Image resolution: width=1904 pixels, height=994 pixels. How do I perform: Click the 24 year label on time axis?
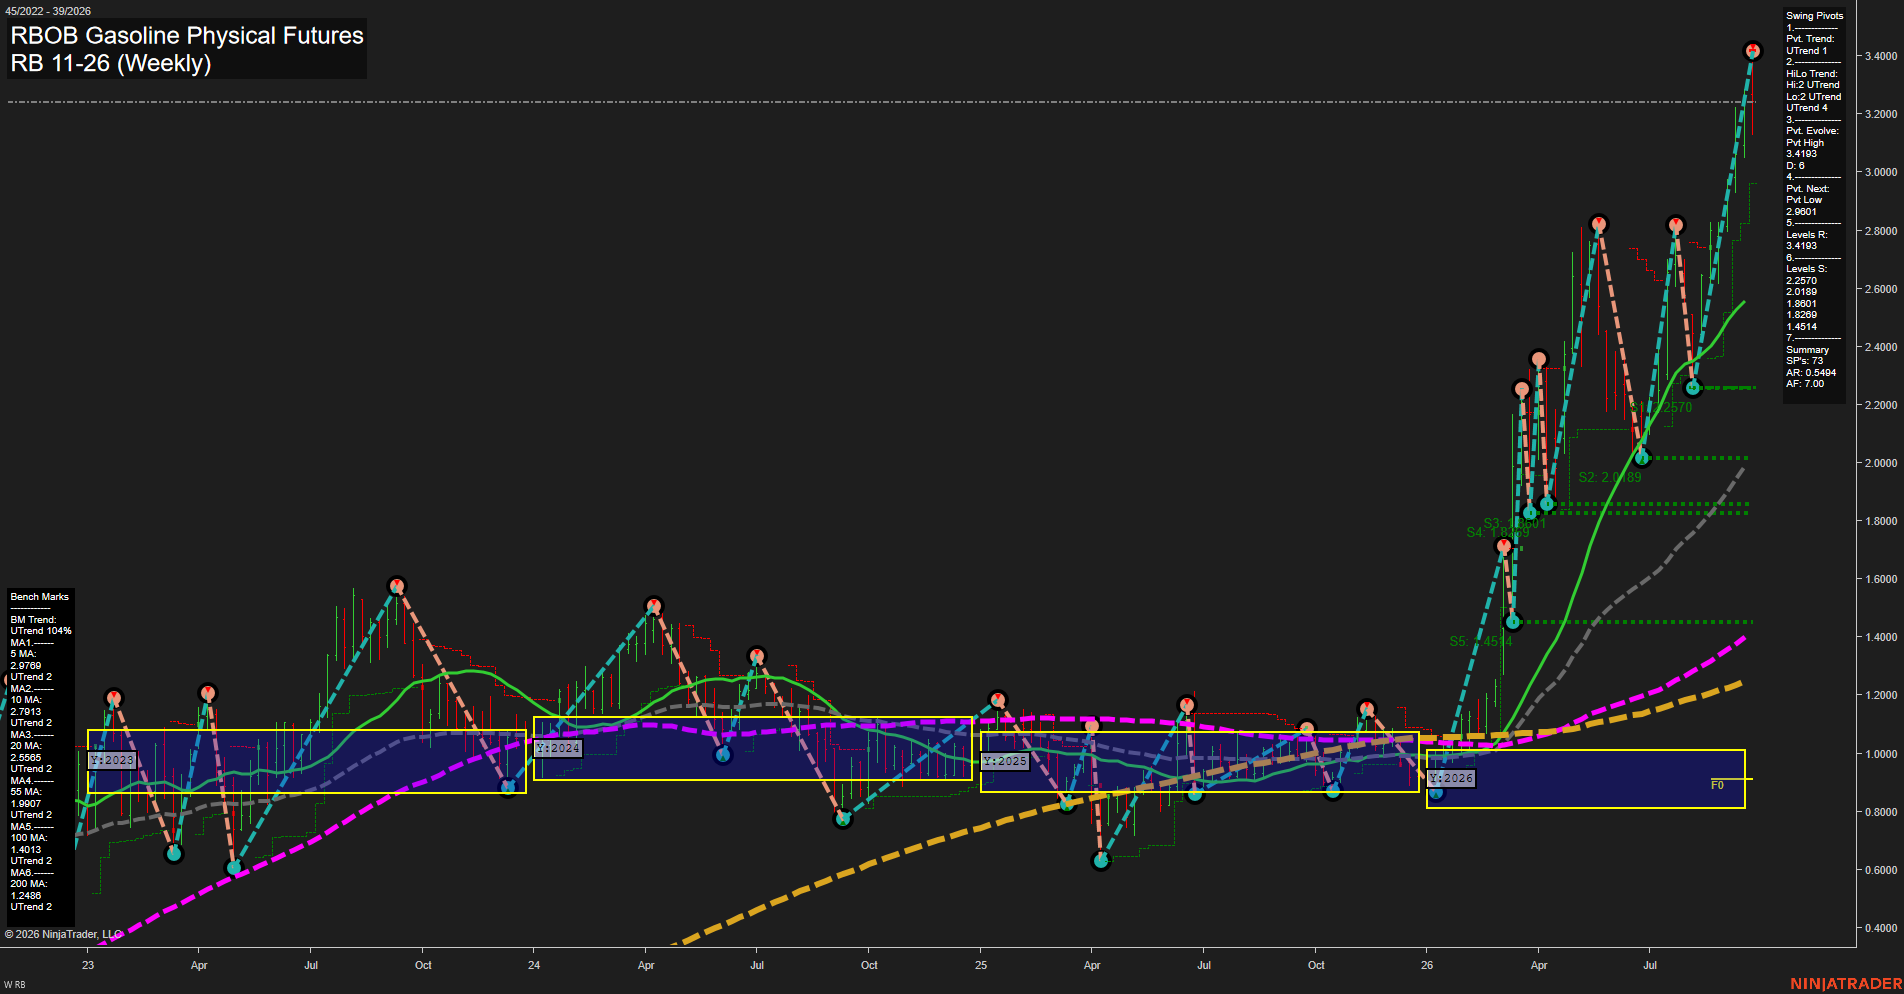pyautogui.click(x=534, y=965)
